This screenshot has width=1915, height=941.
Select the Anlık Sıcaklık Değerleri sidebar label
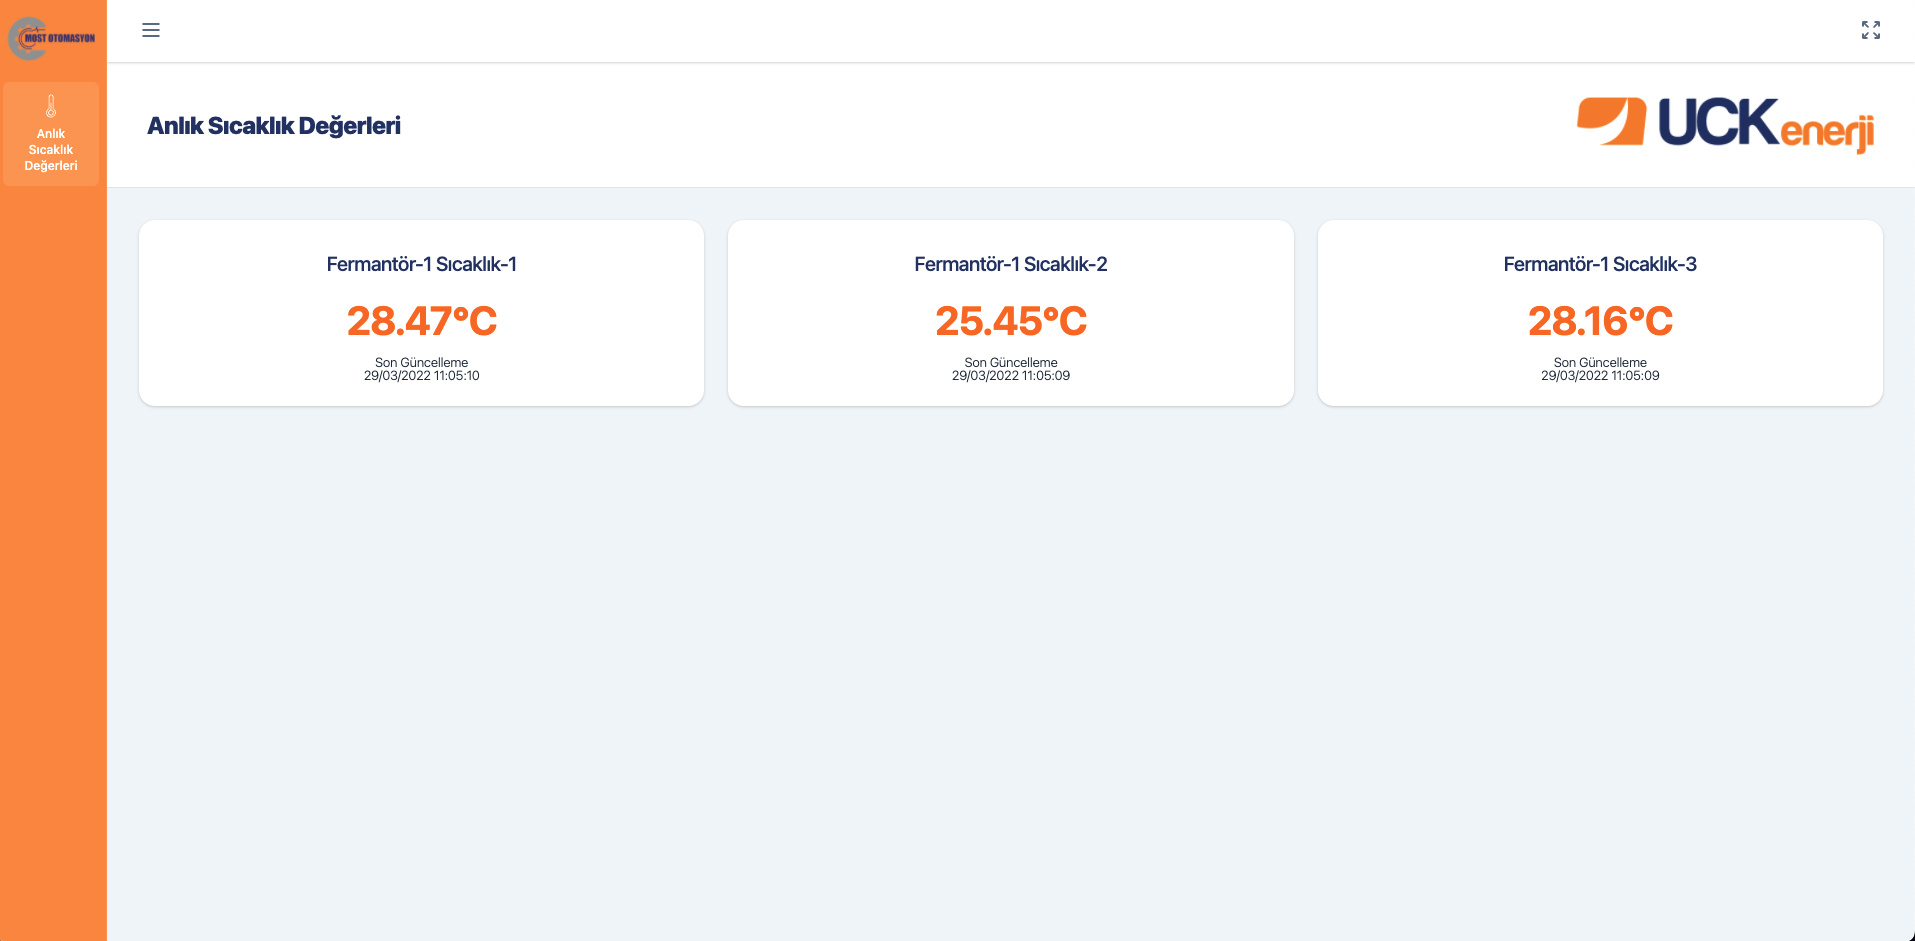coord(51,150)
